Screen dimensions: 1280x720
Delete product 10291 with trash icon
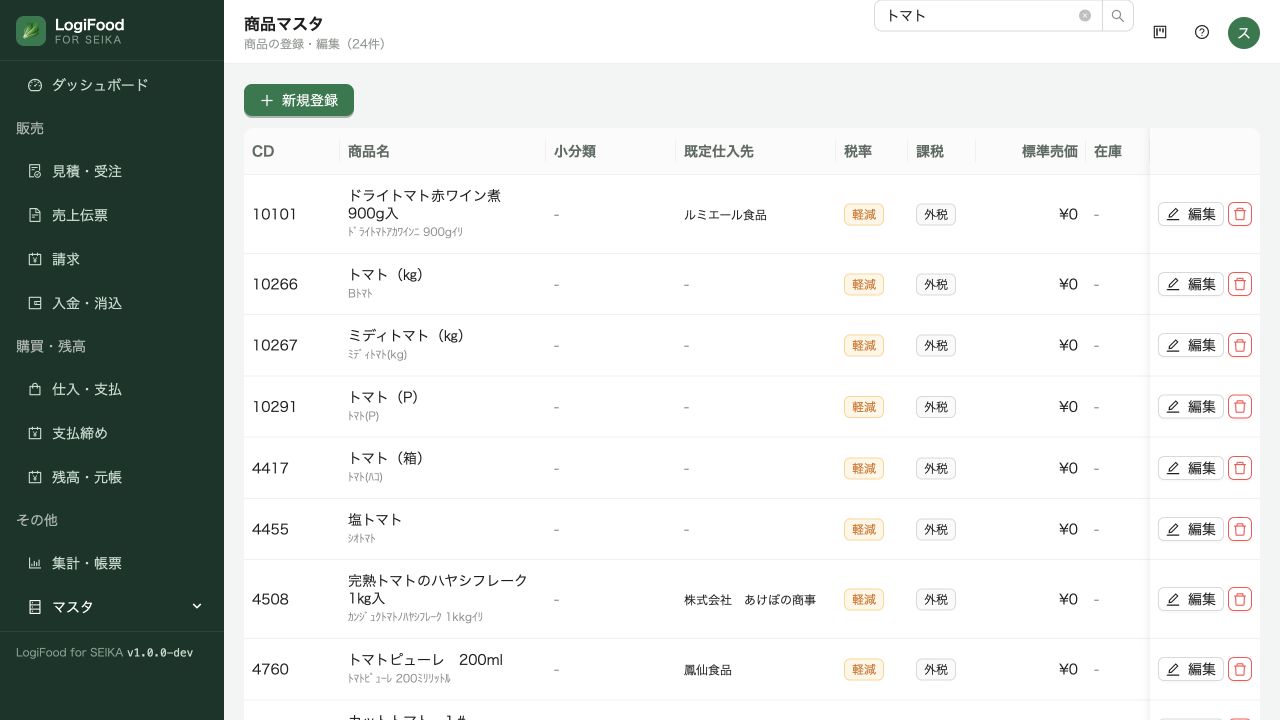point(1240,407)
